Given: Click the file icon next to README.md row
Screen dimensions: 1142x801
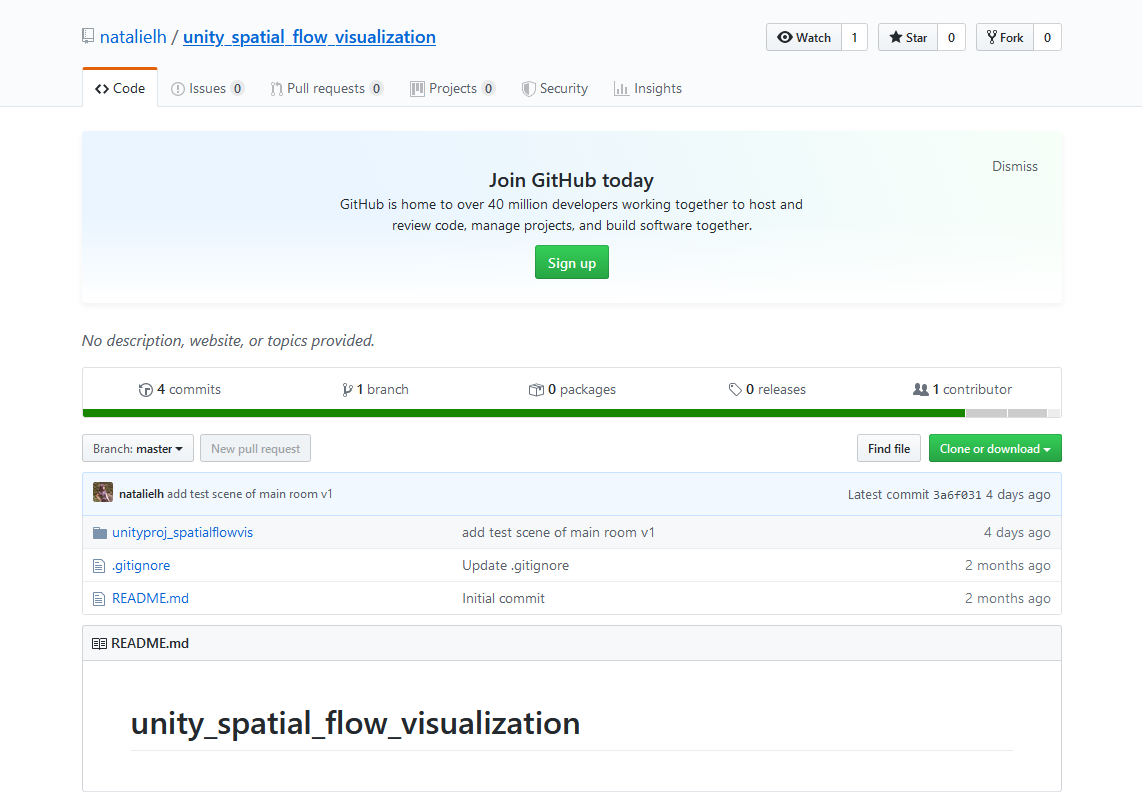Looking at the screenshot, I should point(99,599).
